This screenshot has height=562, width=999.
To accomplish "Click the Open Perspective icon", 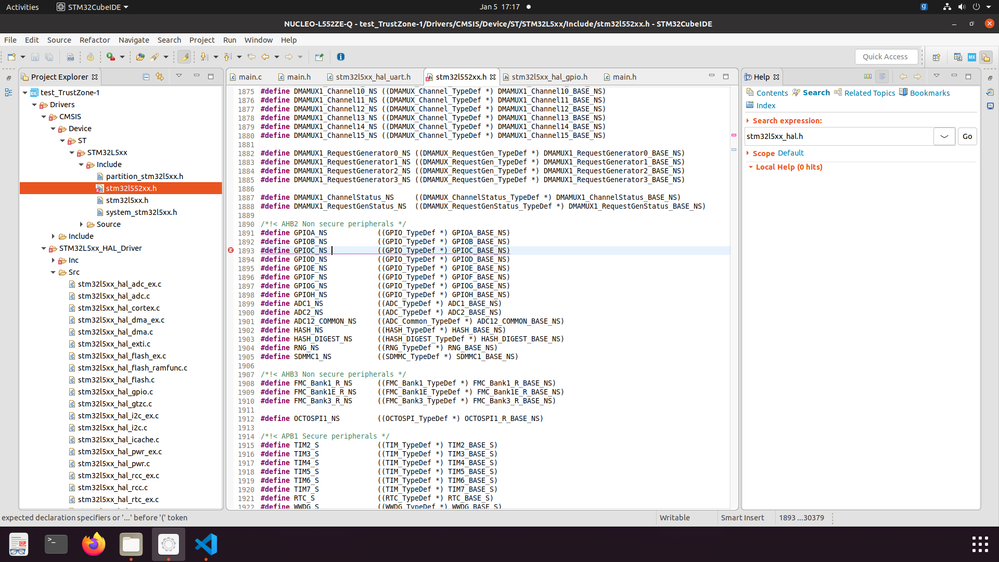I will pos(937,57).
